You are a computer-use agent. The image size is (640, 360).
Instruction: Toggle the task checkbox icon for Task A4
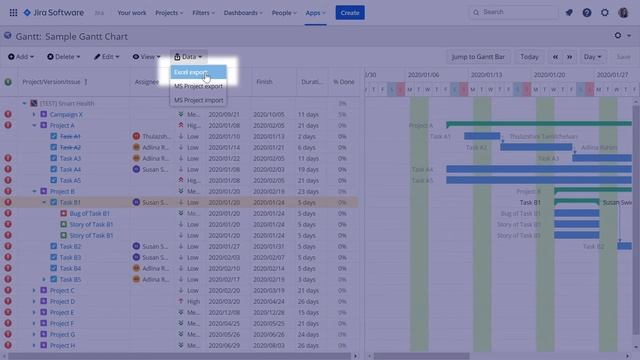pos(53,169)
